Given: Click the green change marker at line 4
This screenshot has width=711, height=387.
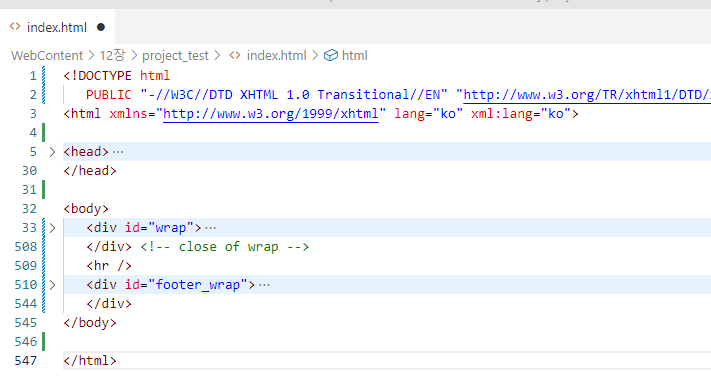Looking at the screenshot, I should coord(44,132).
